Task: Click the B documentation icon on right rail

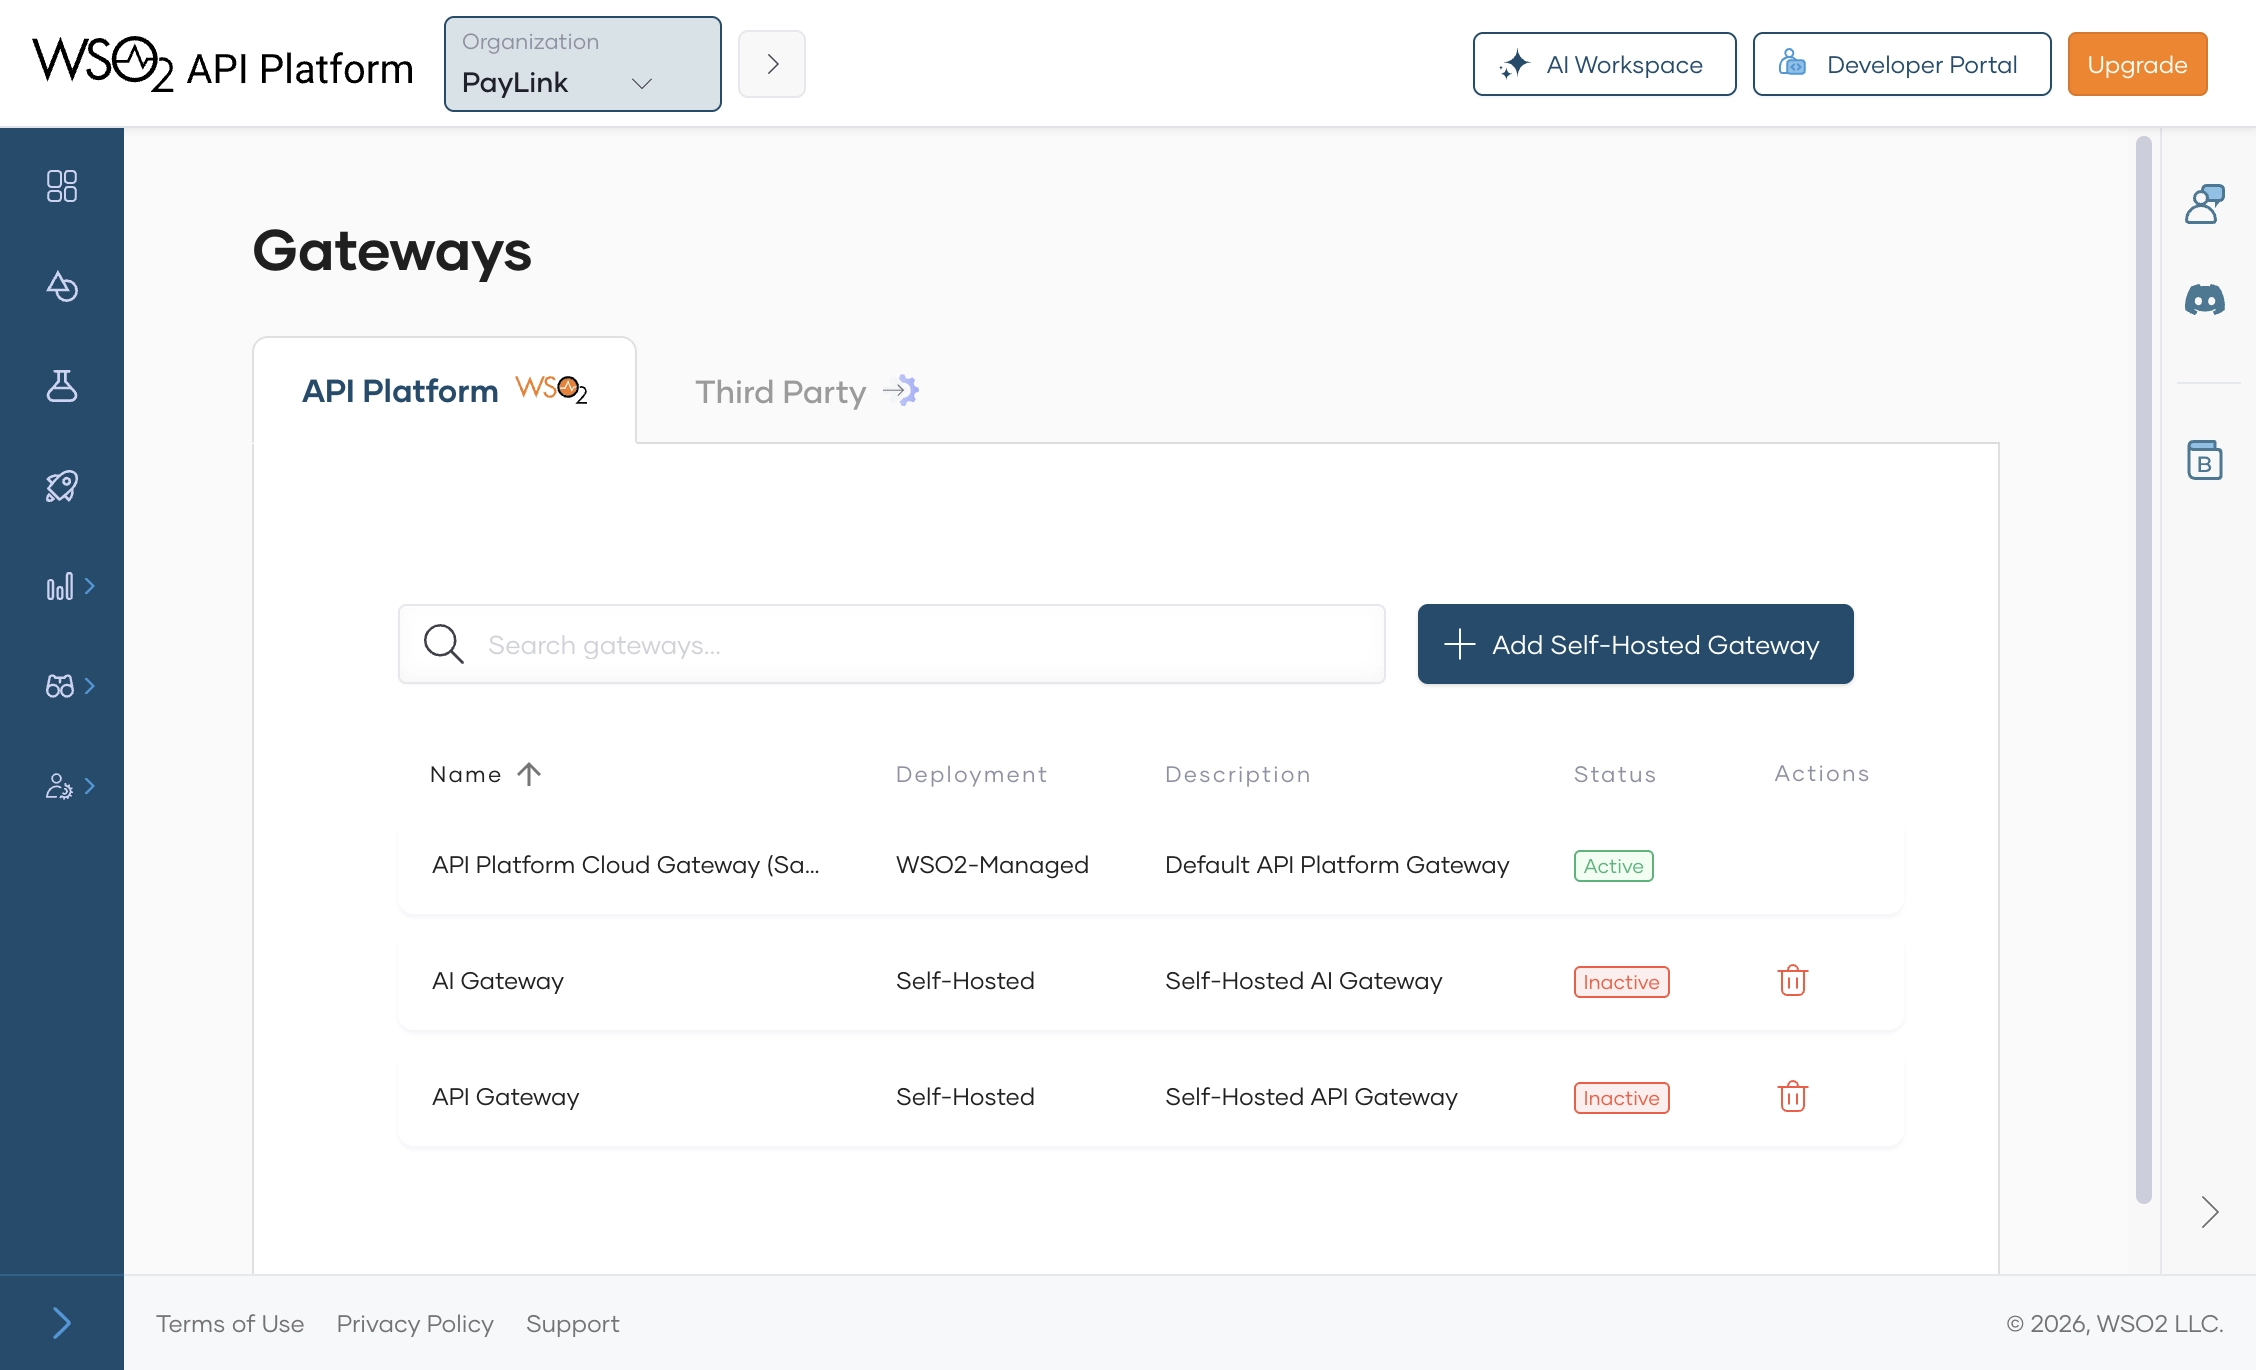Action: click(x=2206, y=460)
